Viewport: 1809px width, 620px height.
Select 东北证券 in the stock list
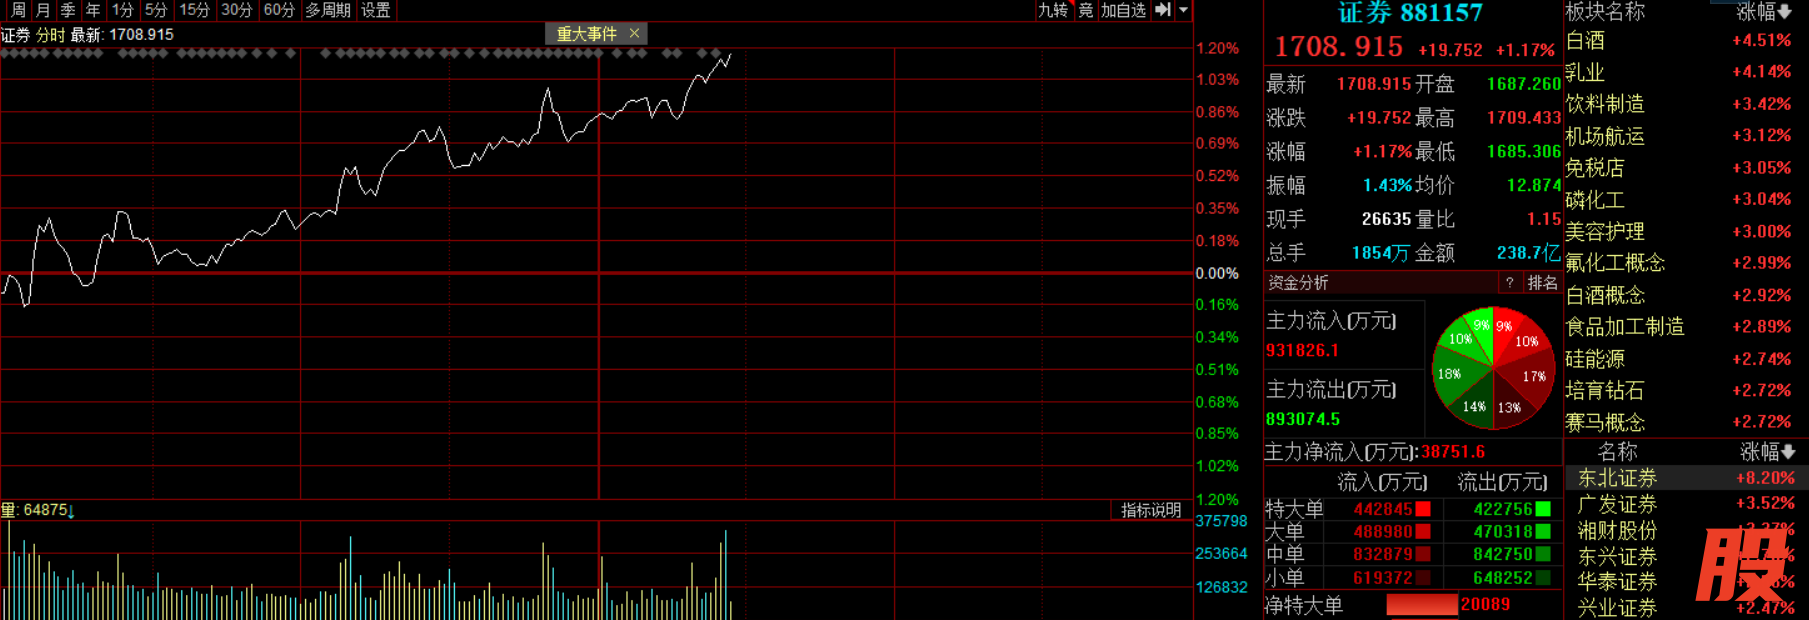pos(1617,478)
